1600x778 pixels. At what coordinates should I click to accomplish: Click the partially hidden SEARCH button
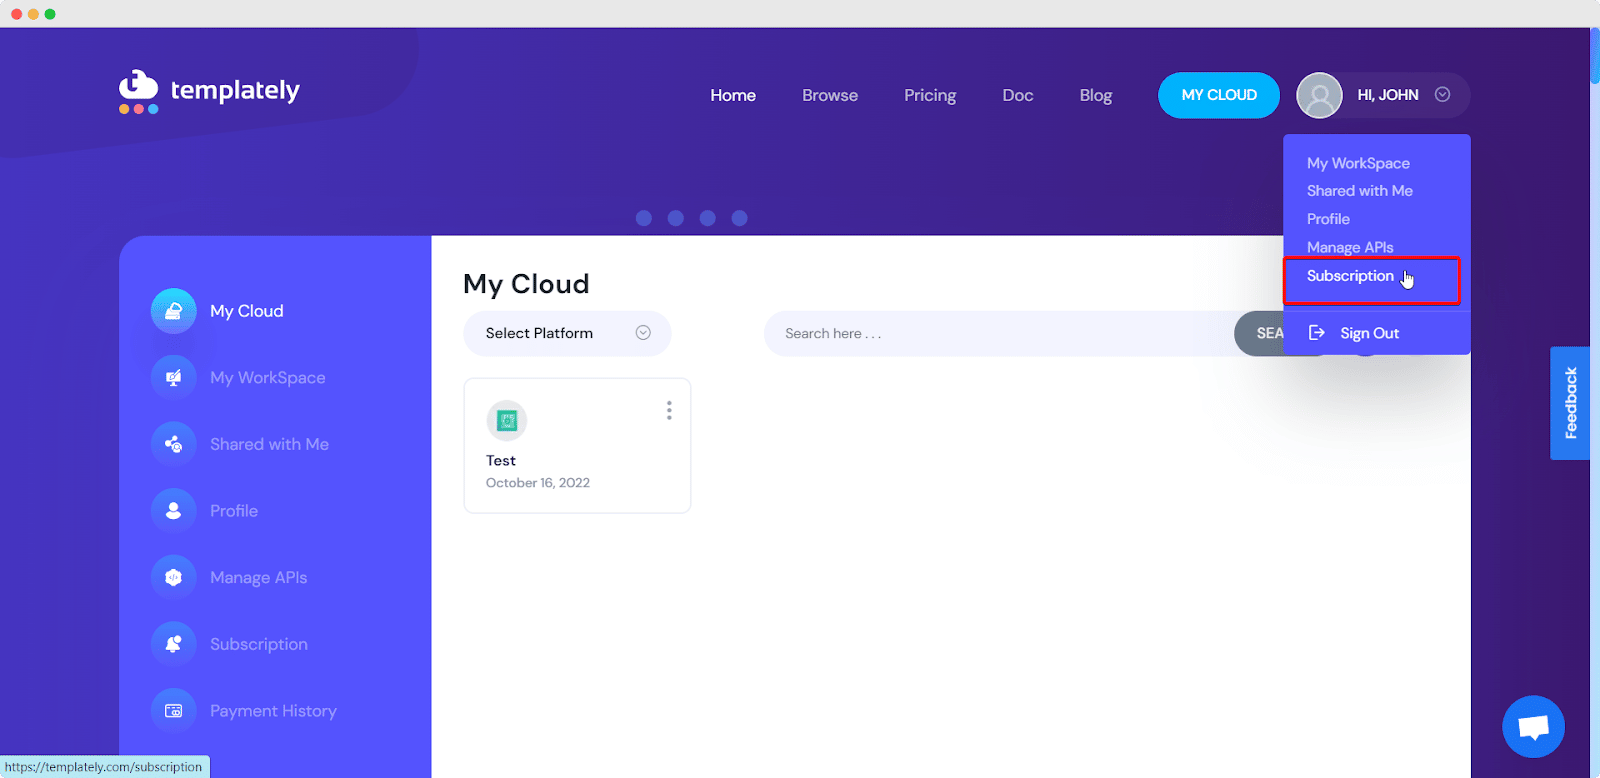(1260, 333)
